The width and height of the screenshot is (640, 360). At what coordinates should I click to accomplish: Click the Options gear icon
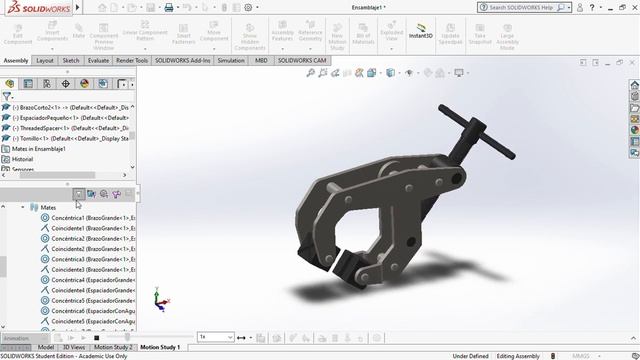pyautogui.click(x=248, y=7)
